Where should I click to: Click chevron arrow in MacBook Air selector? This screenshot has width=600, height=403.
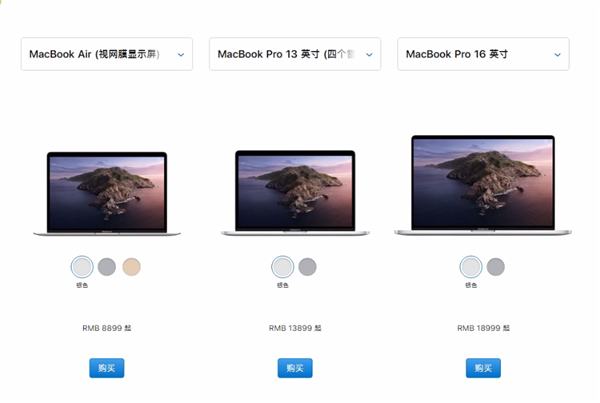[x=181, y=55]
